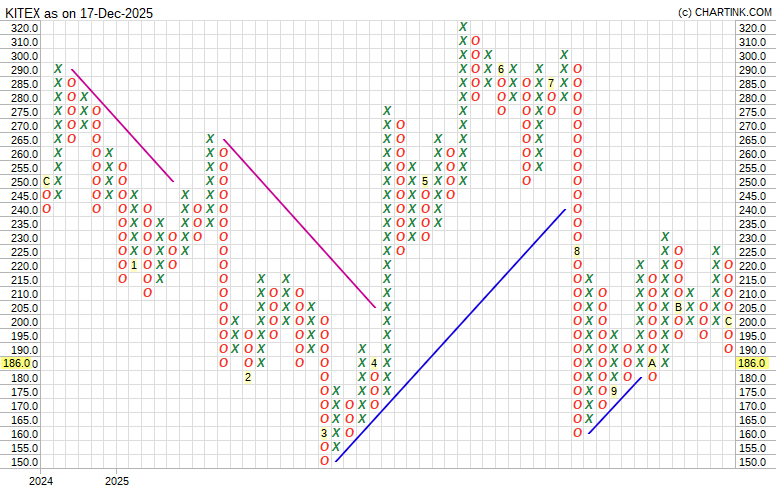Click month marker 5 in the chart
778x498 pixels.
(425, 181)
